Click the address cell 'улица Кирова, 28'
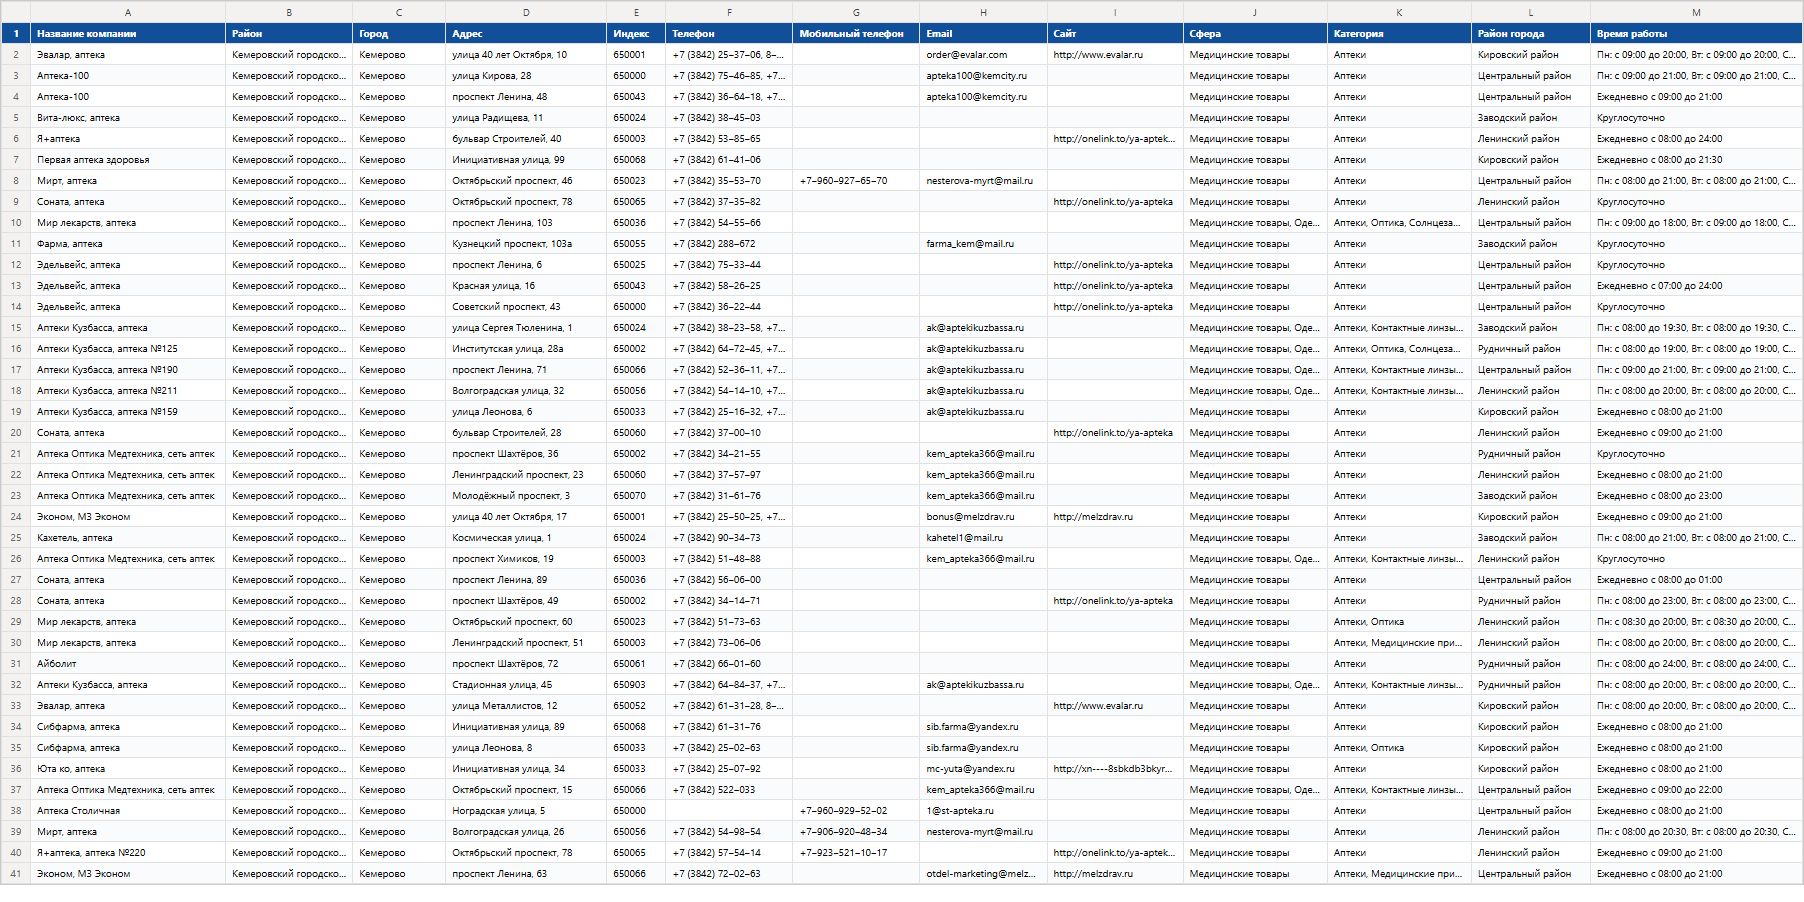The image size is (1804, 902). pyautogui.click(x=526, y=76)
